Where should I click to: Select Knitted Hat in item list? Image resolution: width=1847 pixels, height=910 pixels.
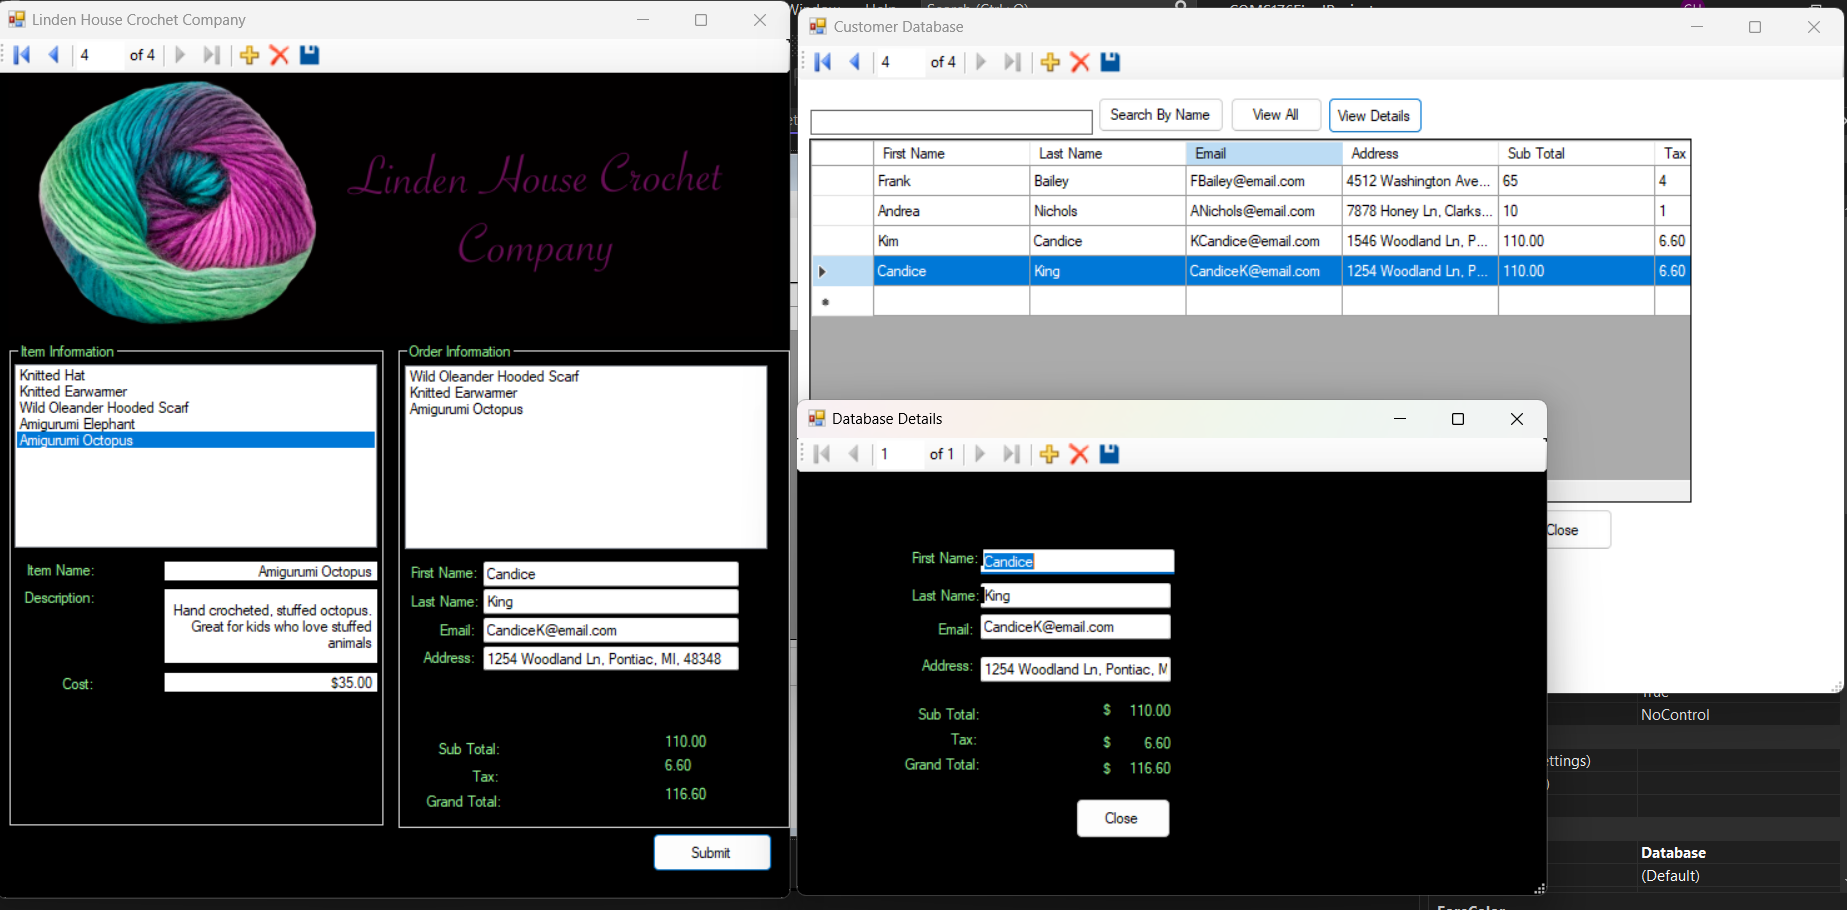tap(53, 375)
